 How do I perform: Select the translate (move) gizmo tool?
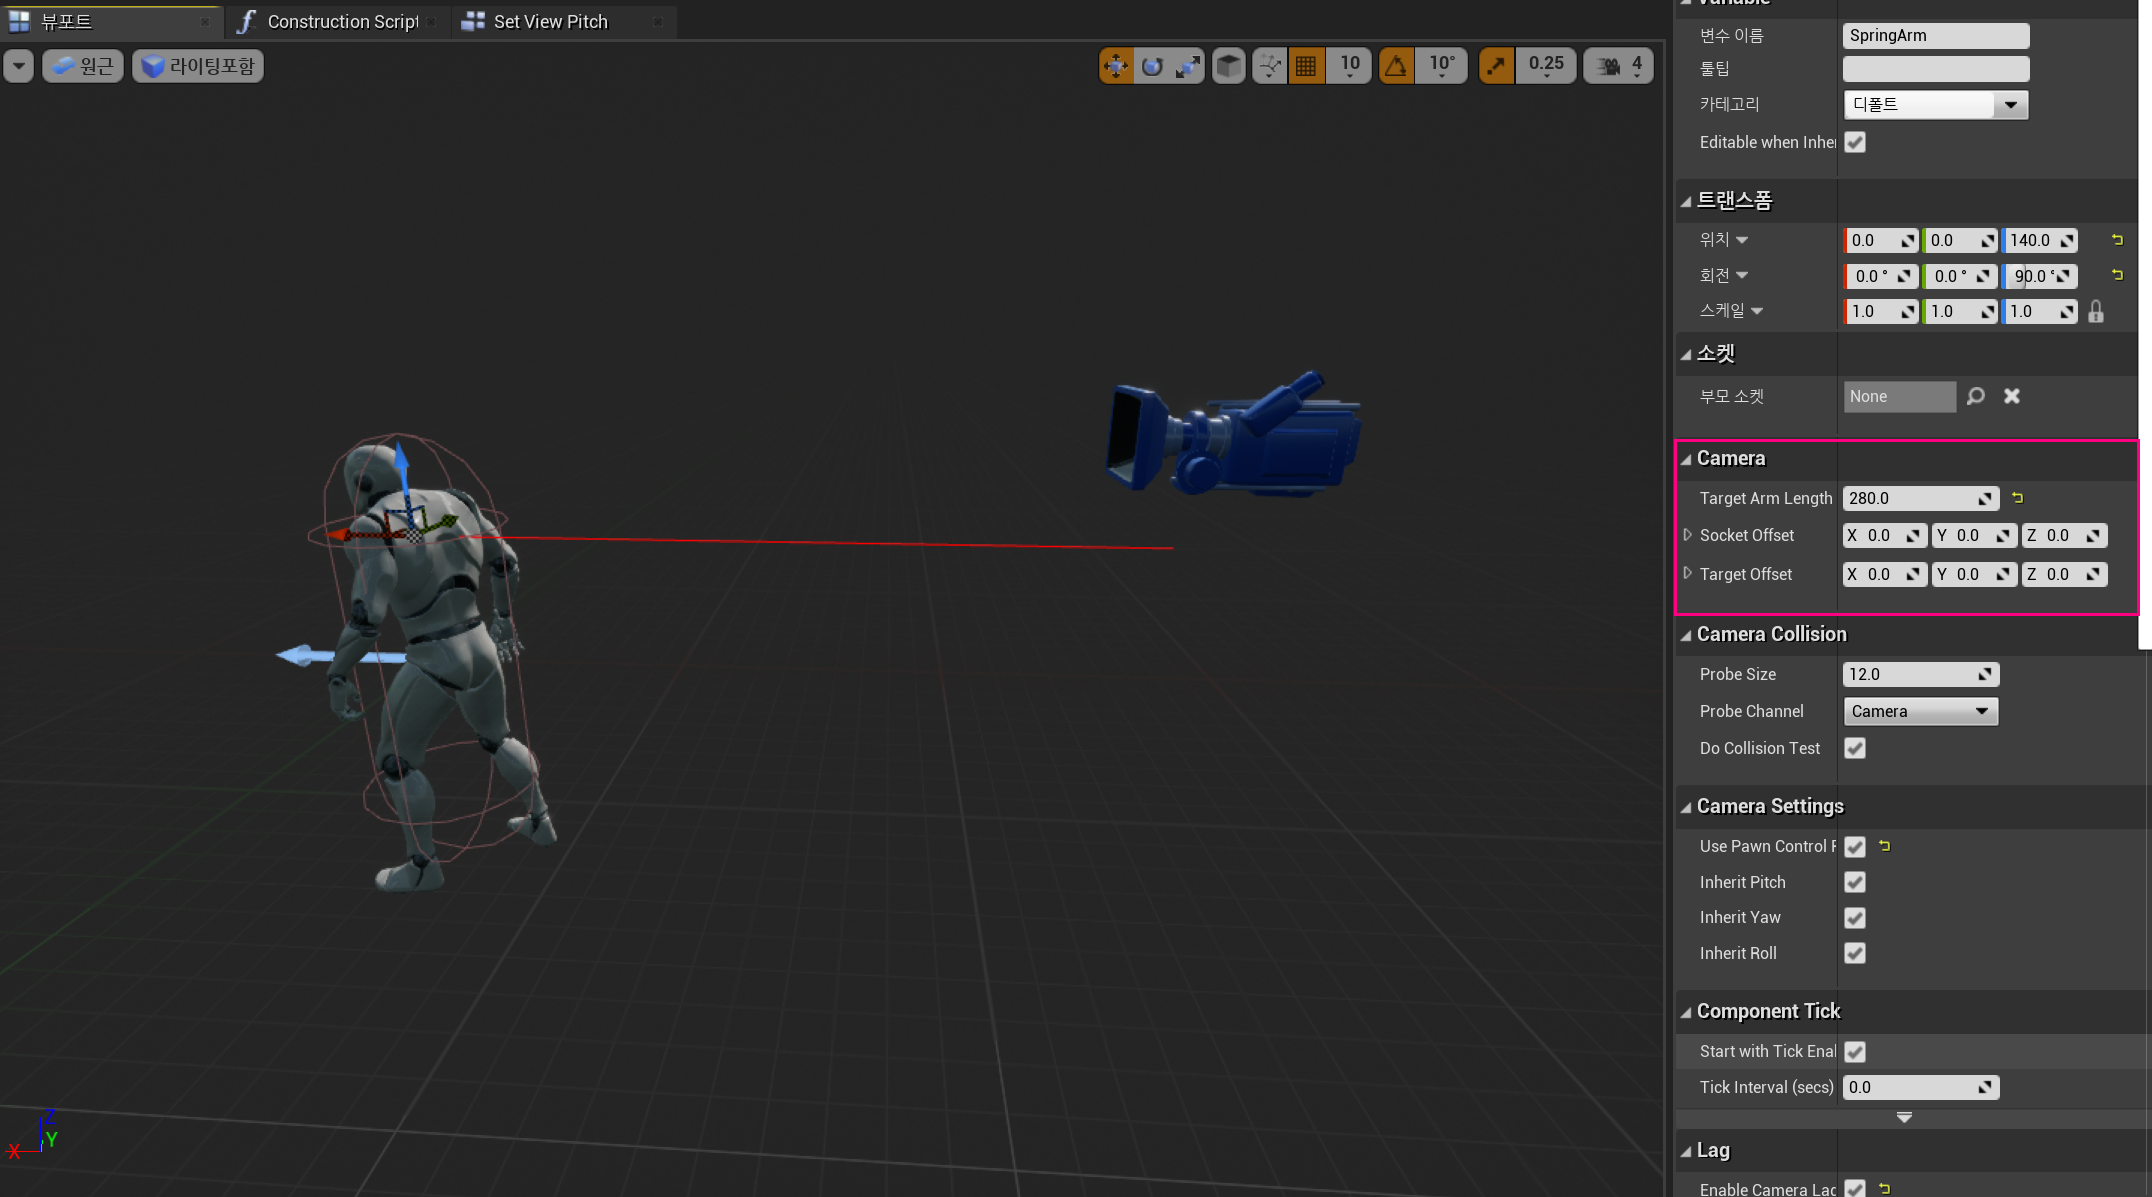coord(1116,66)
